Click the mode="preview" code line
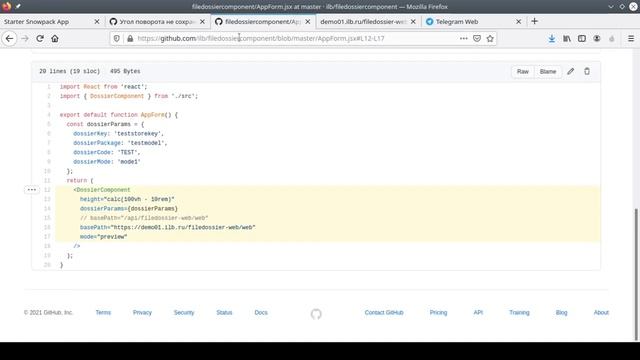The width and height of the screenshot is (640, 360). [x=104, y=237]
